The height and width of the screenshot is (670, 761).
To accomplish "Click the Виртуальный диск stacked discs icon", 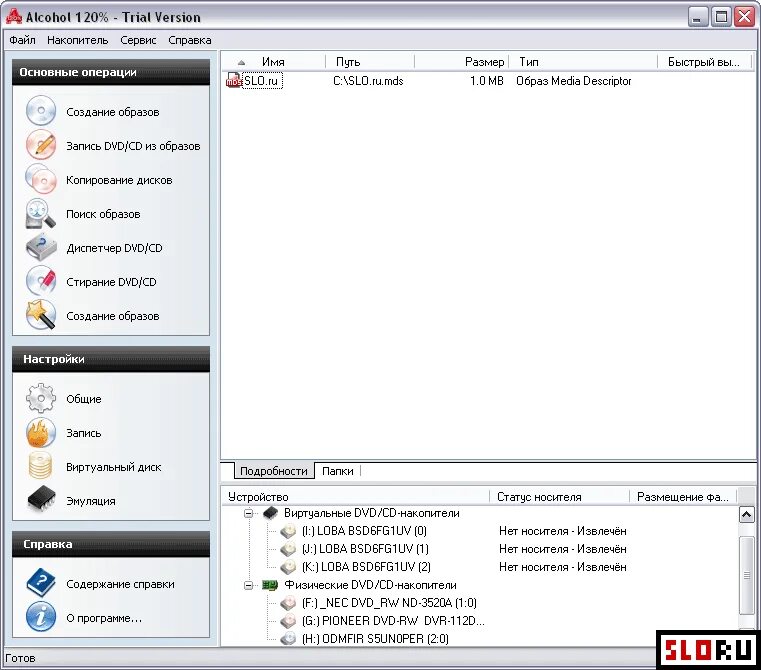I will click(41, 466).
